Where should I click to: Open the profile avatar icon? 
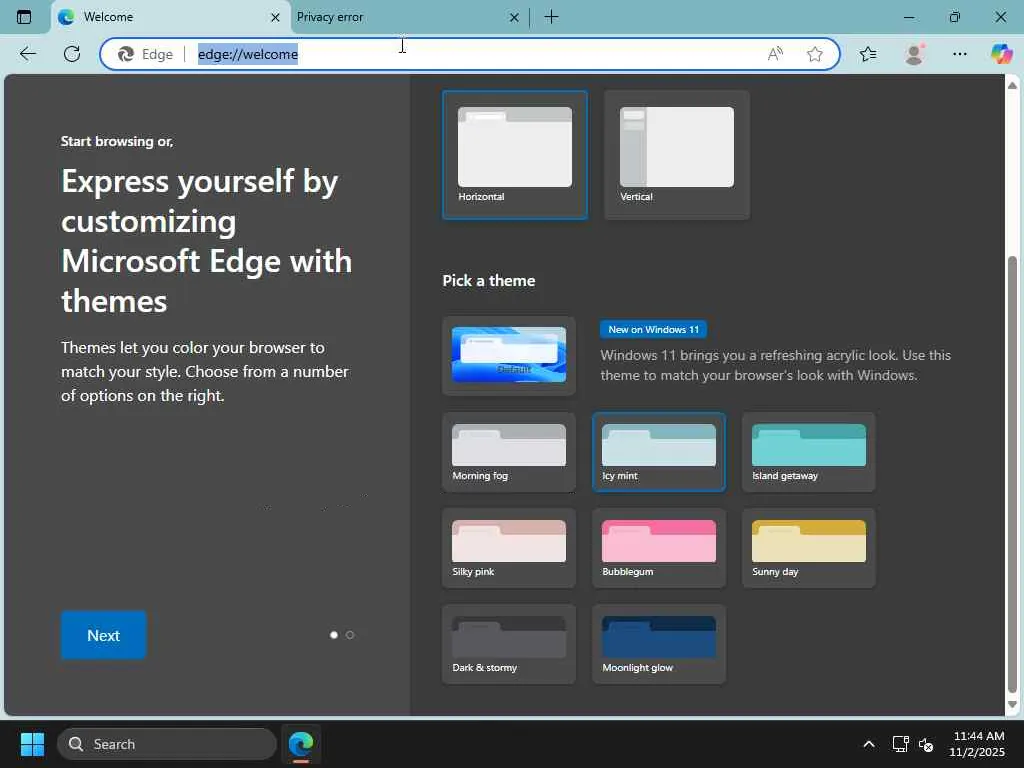[914, 54]
